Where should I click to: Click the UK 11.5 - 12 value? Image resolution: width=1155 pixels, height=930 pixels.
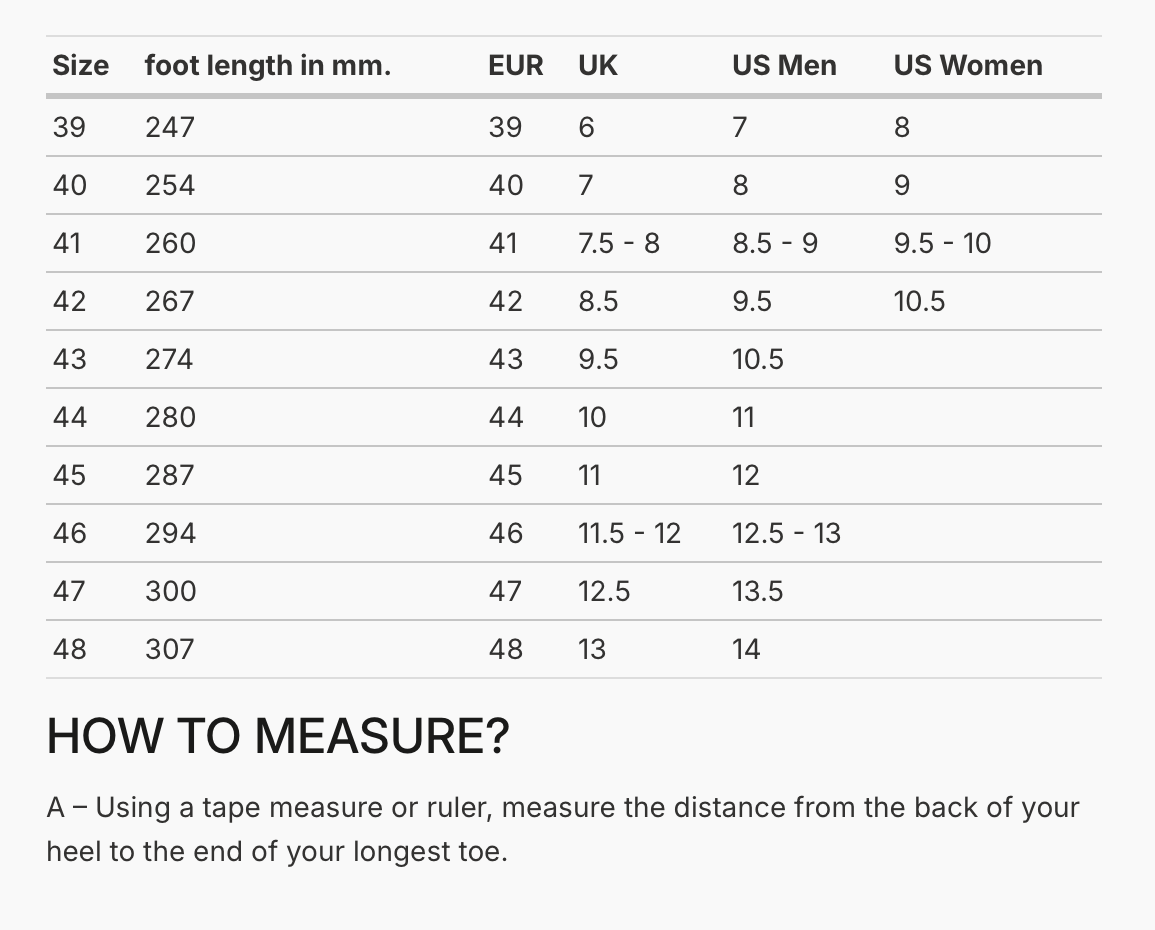[629, 534]
